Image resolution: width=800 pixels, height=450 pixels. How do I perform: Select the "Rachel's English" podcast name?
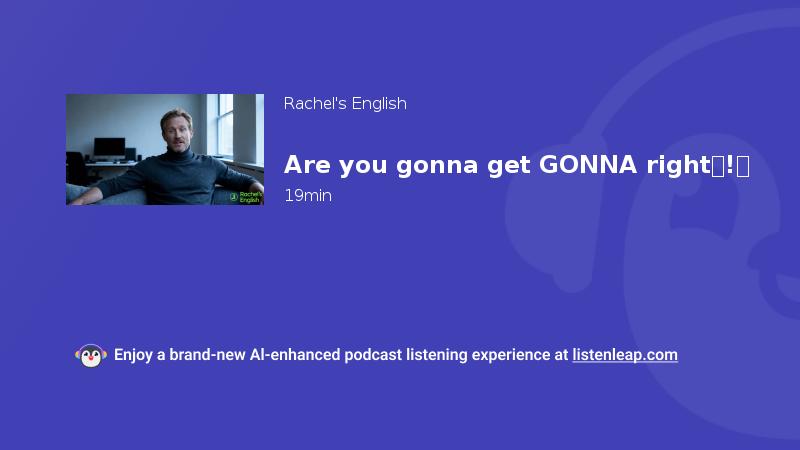pos(345,104)
